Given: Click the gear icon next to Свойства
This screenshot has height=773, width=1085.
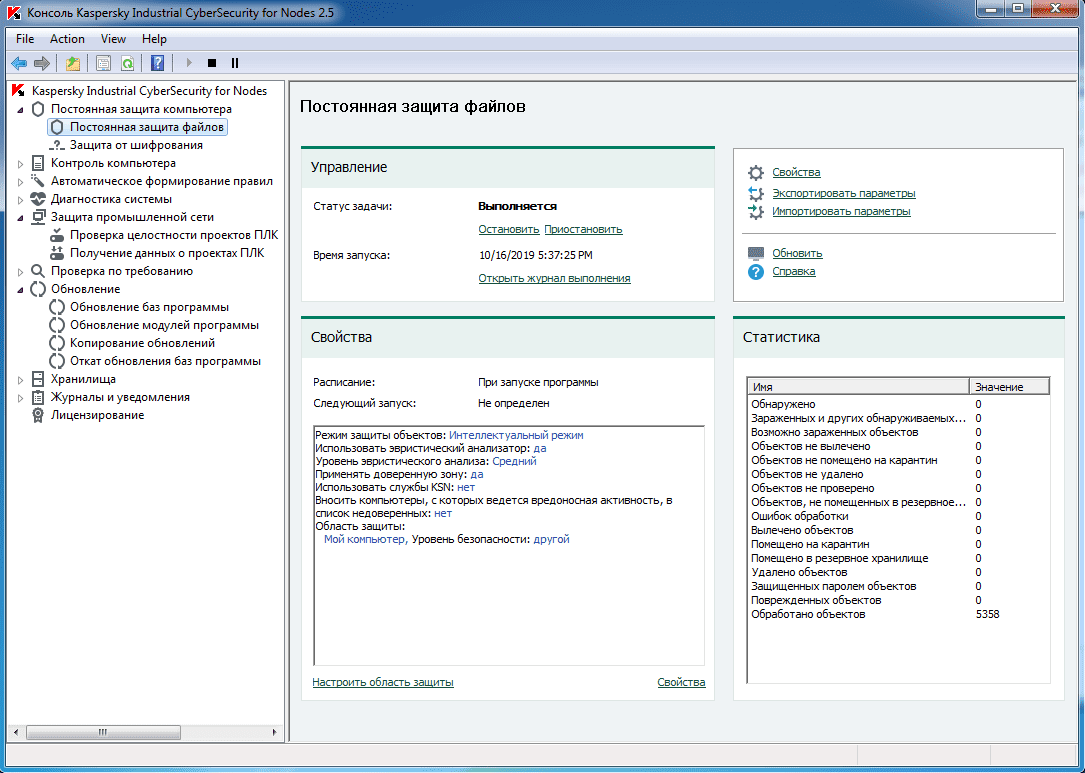Looking at the screenshot, I should (x=756, y=172).
